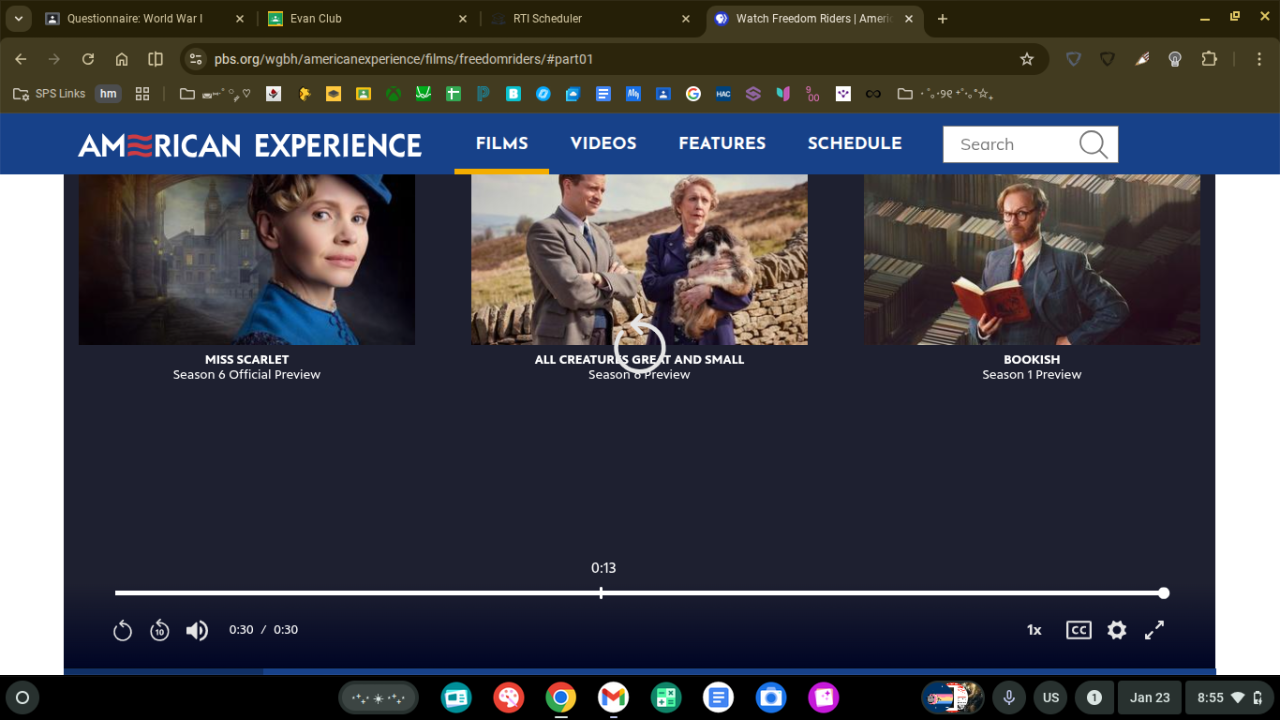
Task: Toggle the microphone dictation button
Action: (x=1009, y=698)
